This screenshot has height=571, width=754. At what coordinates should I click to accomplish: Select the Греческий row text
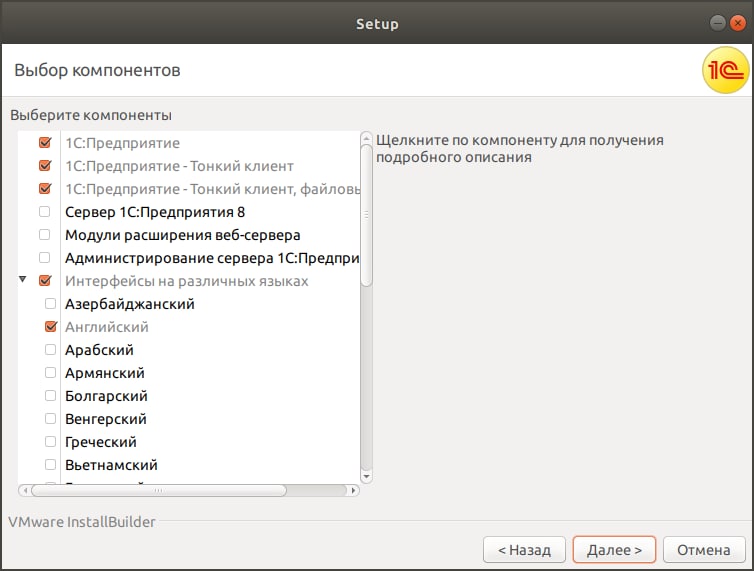click(101, 442)
